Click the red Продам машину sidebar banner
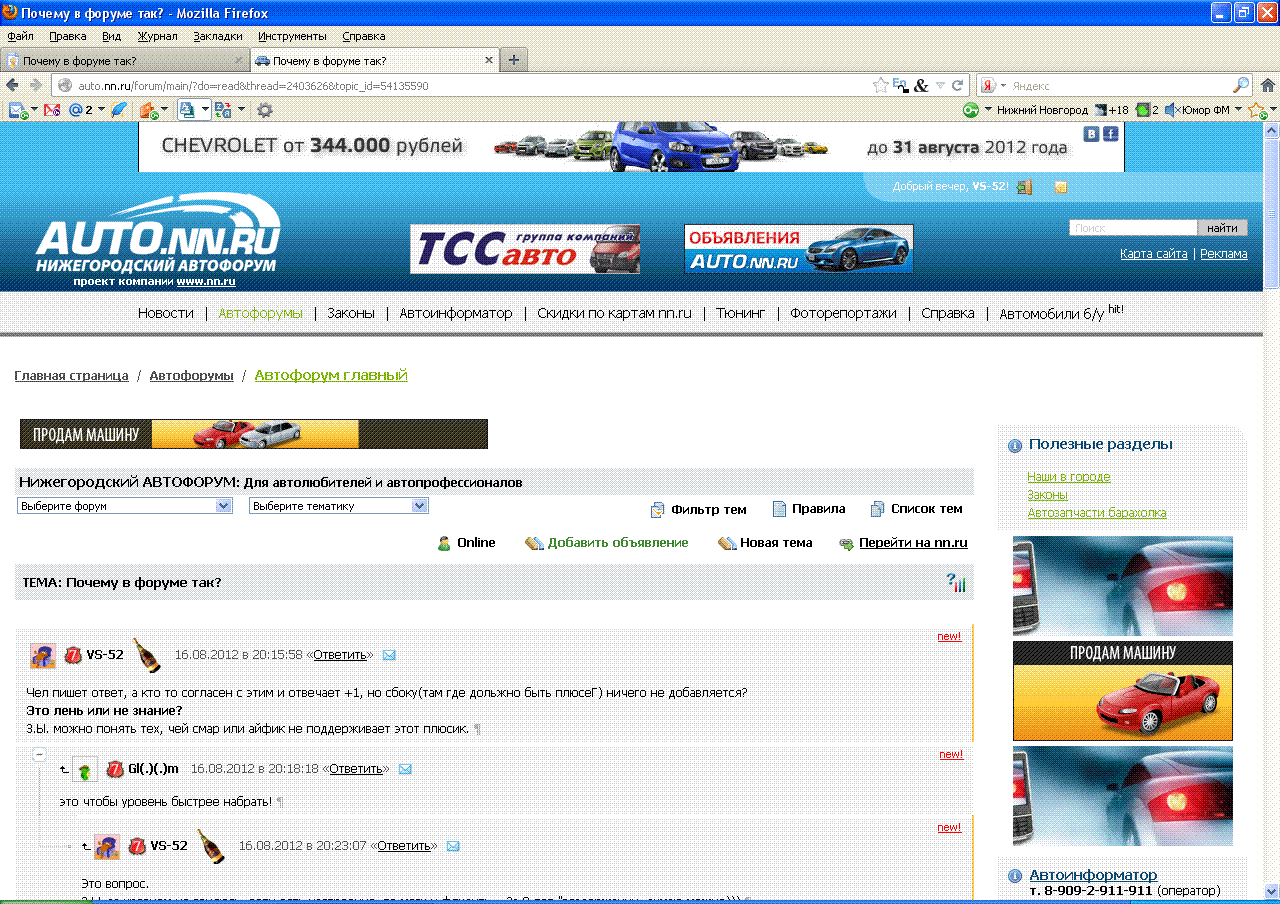 (1123, 691)
